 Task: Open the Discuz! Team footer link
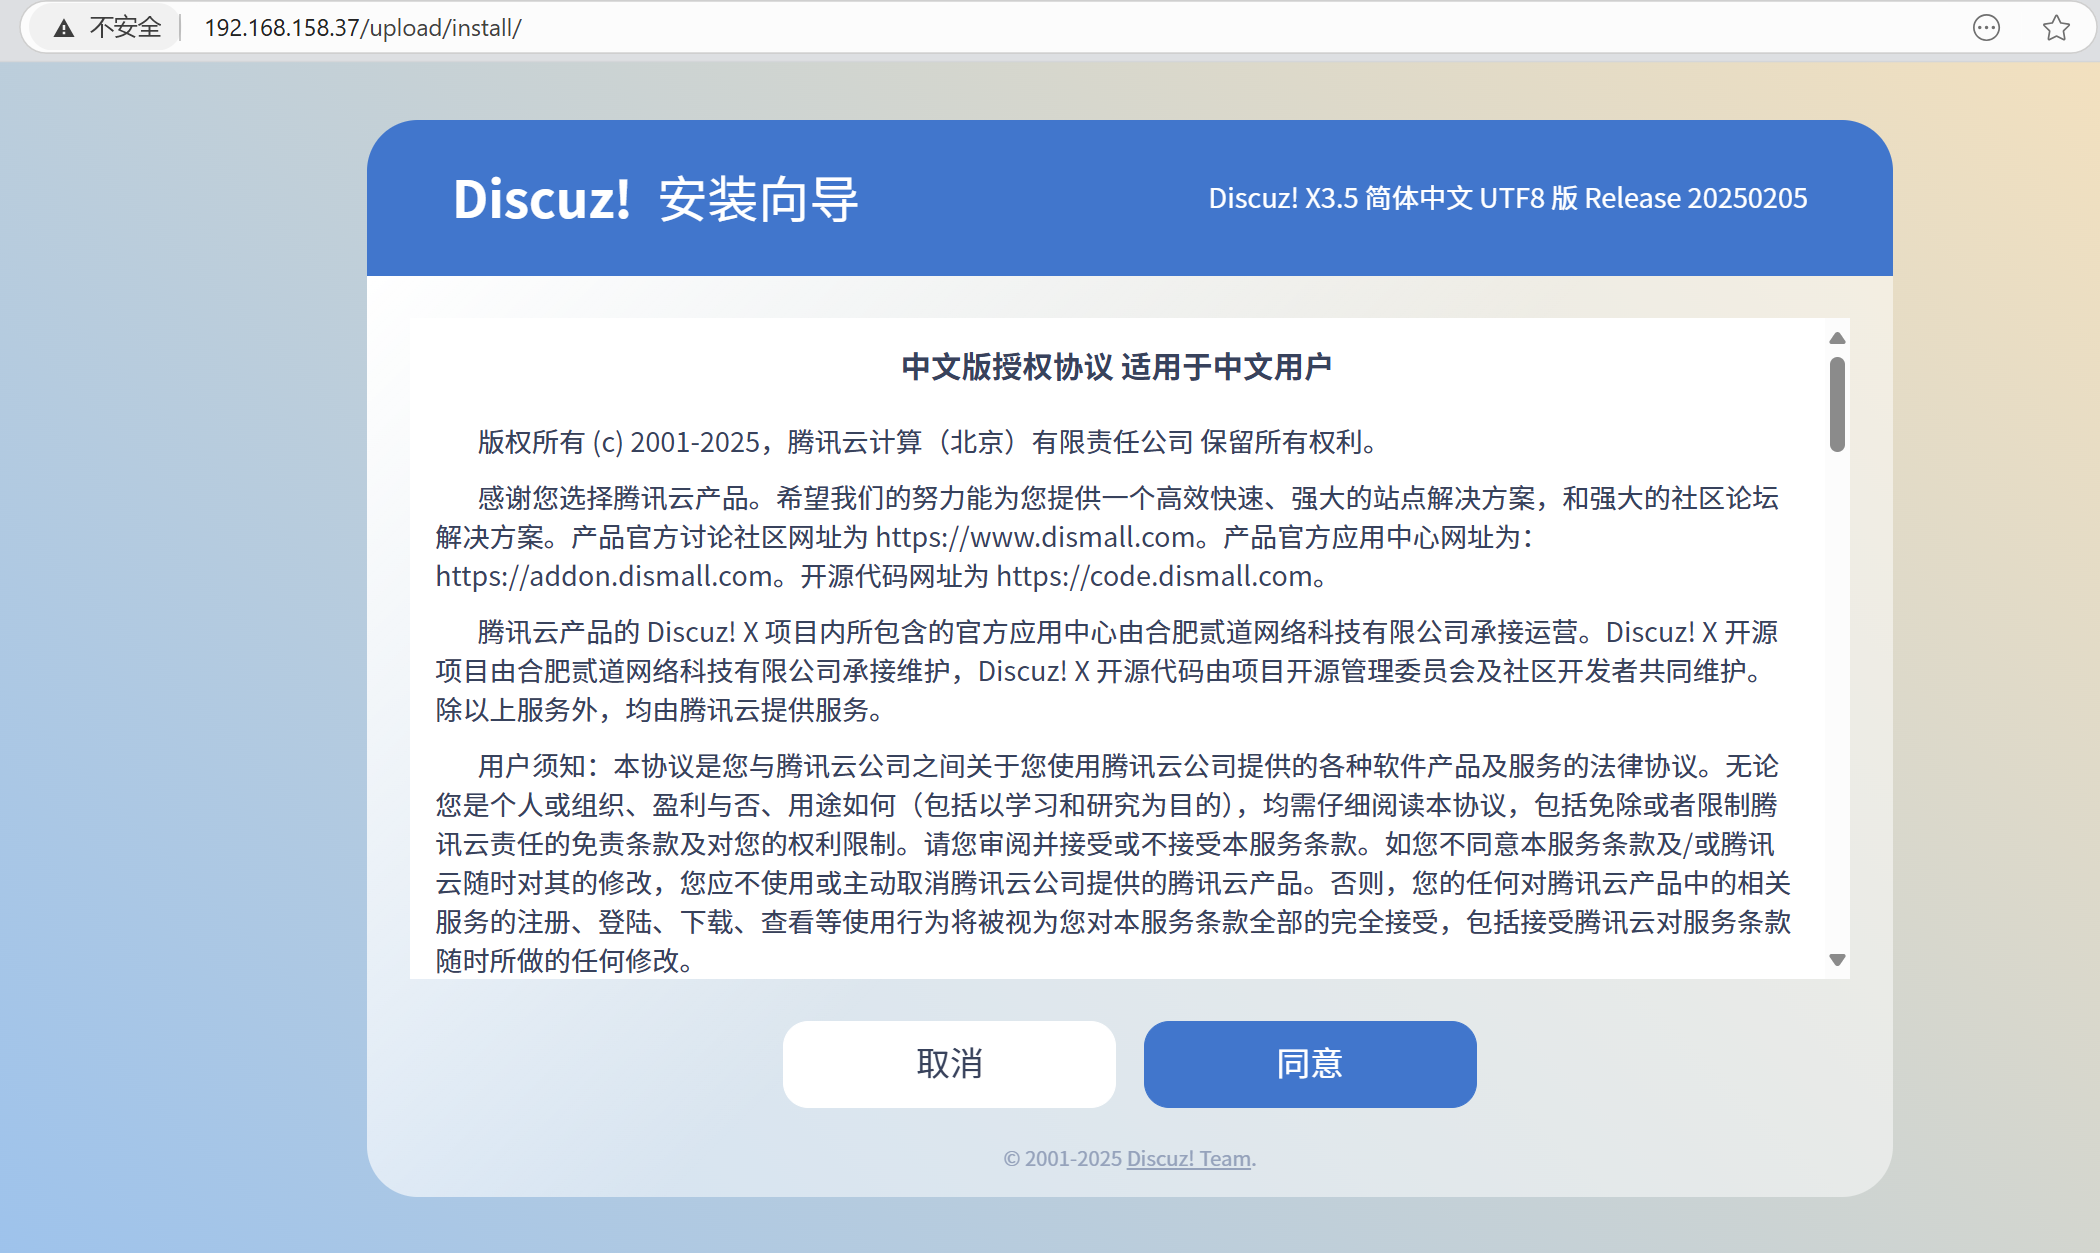[x=1189, y=1158]
